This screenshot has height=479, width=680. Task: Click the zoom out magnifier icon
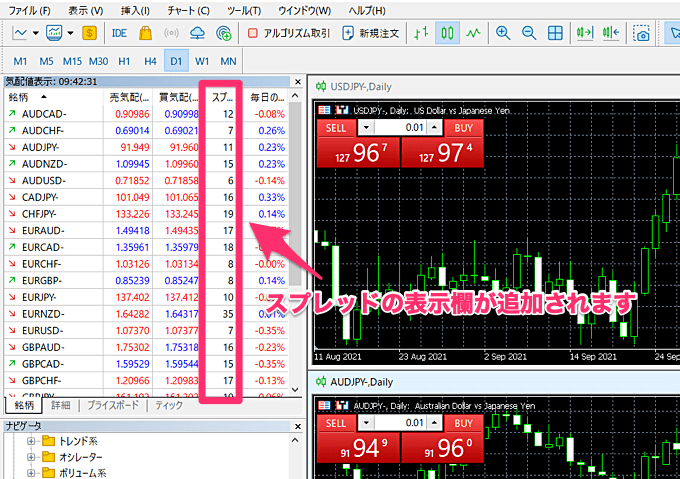(x=529, y=33)
